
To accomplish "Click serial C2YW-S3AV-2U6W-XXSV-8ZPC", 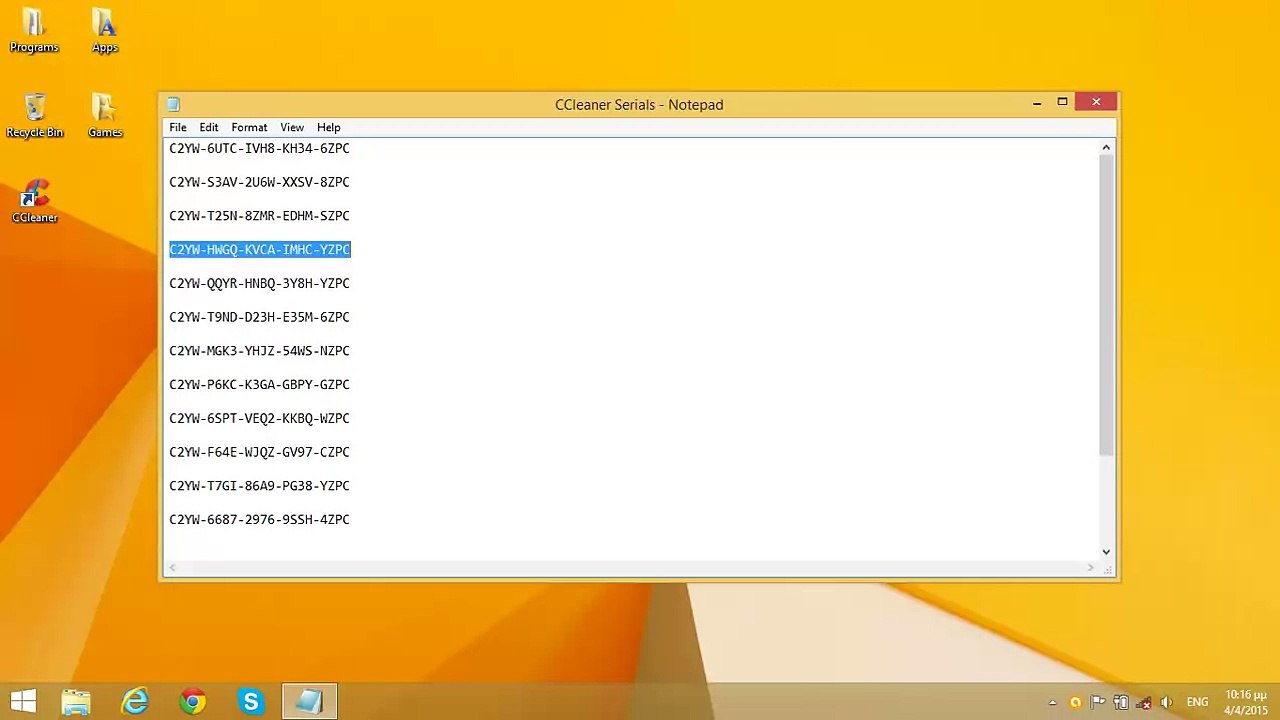I will pos(259,182).
